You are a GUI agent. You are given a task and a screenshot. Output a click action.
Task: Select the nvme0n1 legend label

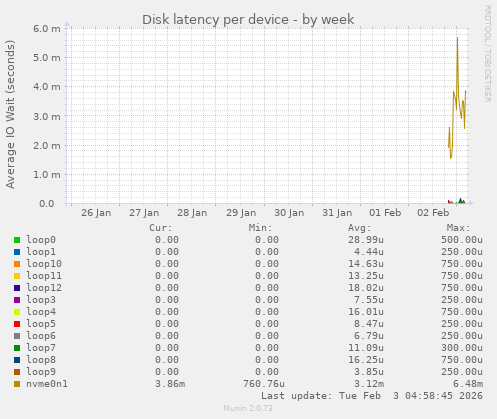(x=47, y=384)
